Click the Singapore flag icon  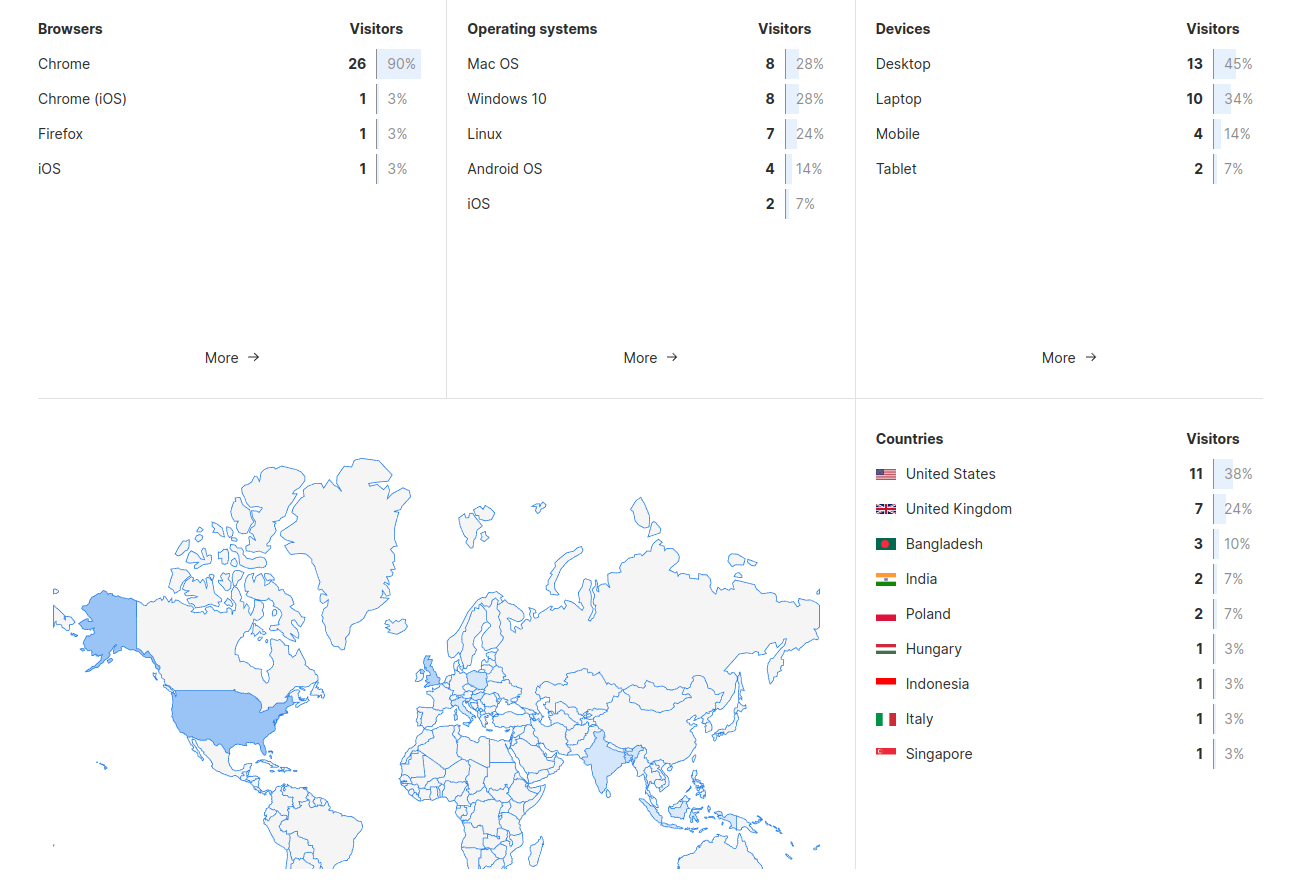886,754
